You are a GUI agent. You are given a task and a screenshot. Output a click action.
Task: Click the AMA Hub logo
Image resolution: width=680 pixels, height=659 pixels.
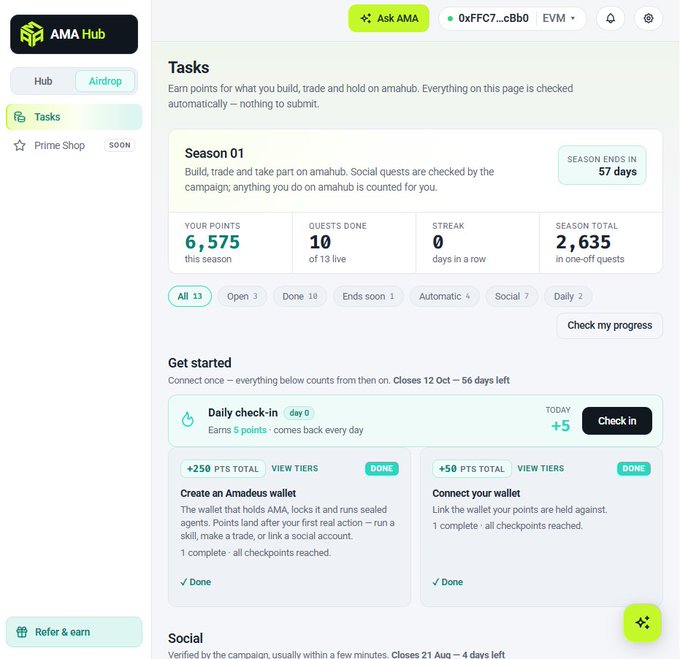click(x=74, y=34)
